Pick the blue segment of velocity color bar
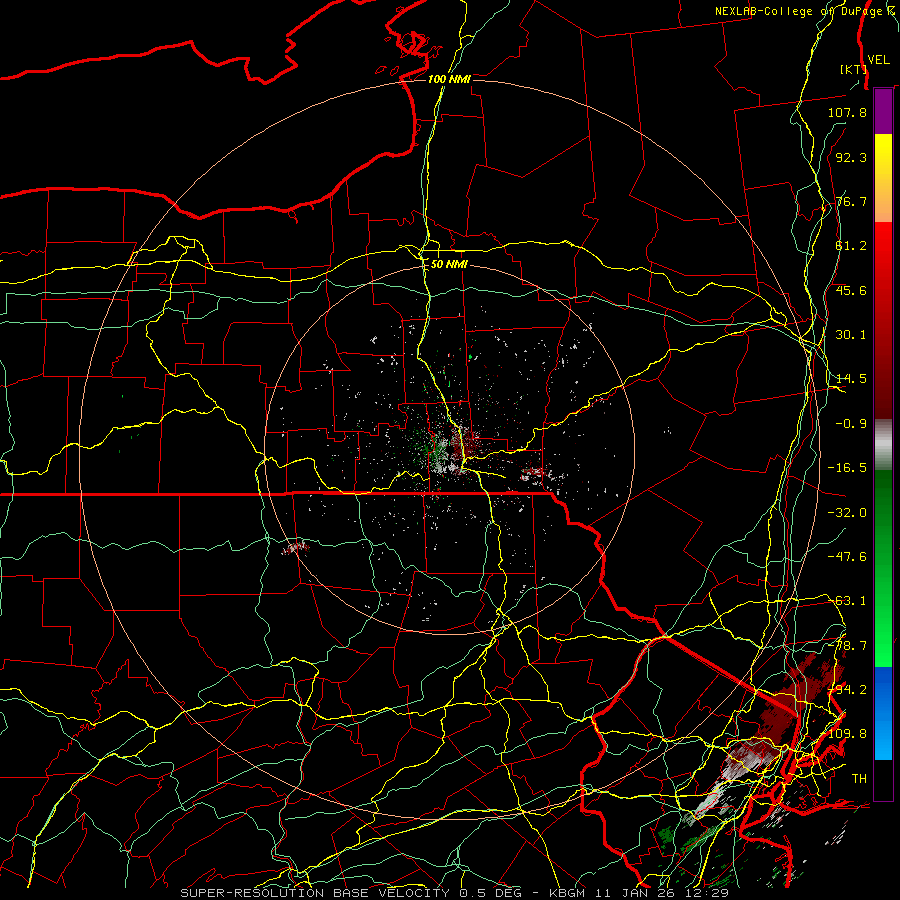Screen dimensions: 900x900 click(x=883, y=713)
